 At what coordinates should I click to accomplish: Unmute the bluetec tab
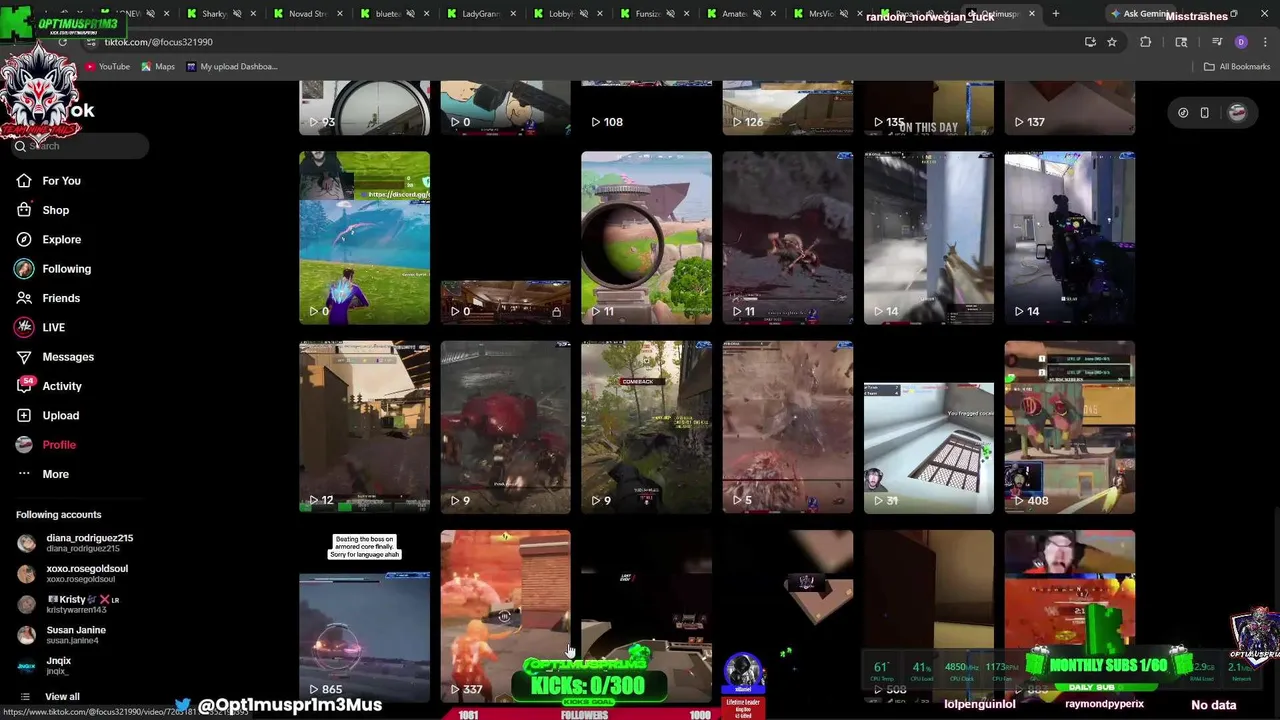tap(410, 14)
